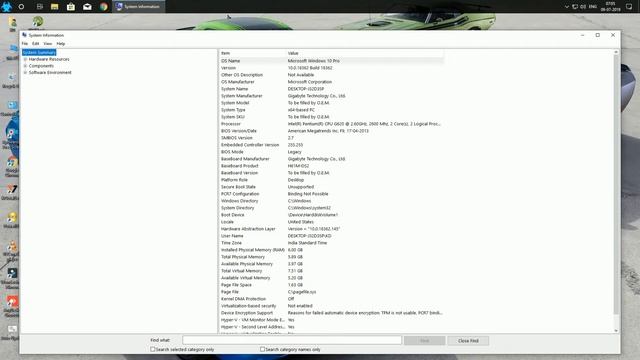Select Installed Physical Memory (RAM) row
Image resolution: width=640 pixels, height=360 pixels.
point(331,249)
